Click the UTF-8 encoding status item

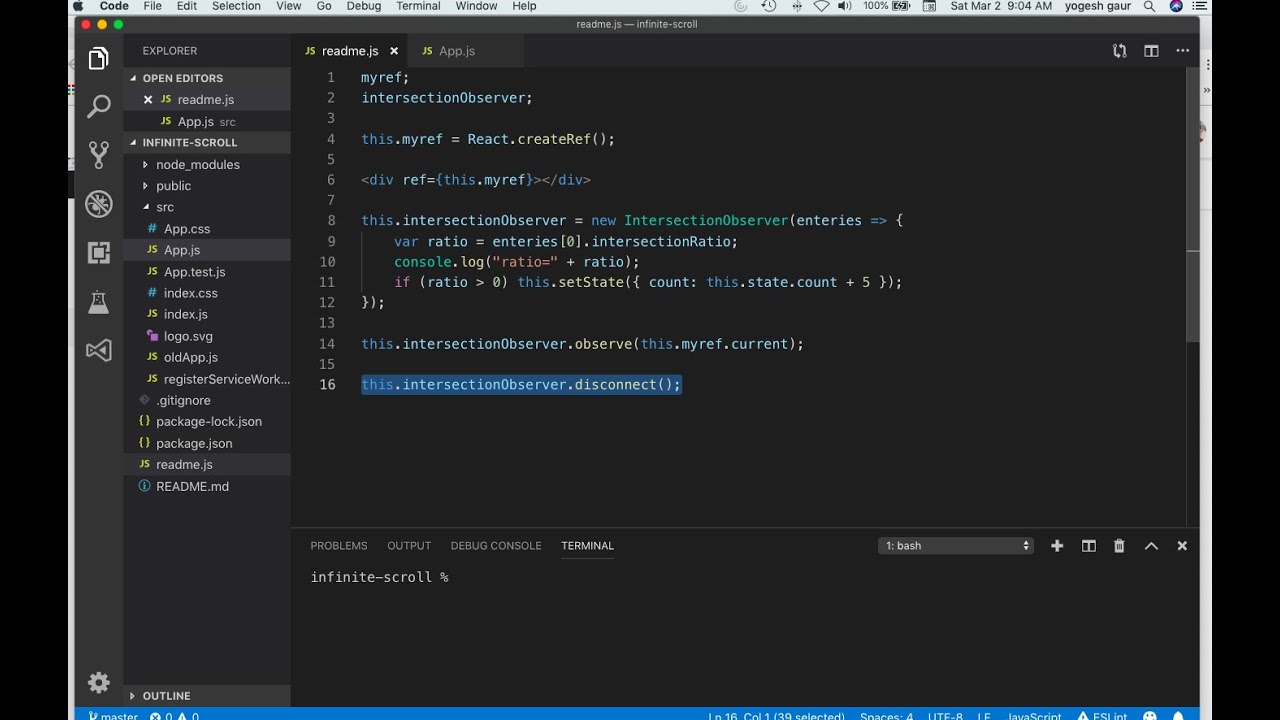tap(945, 715)
